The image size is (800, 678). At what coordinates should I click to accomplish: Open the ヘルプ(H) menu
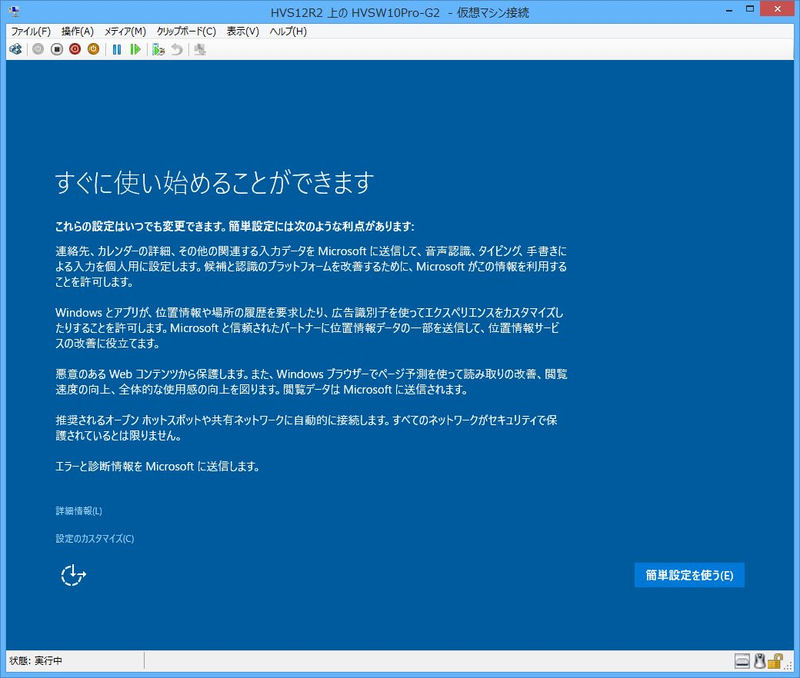coord(288,32)
